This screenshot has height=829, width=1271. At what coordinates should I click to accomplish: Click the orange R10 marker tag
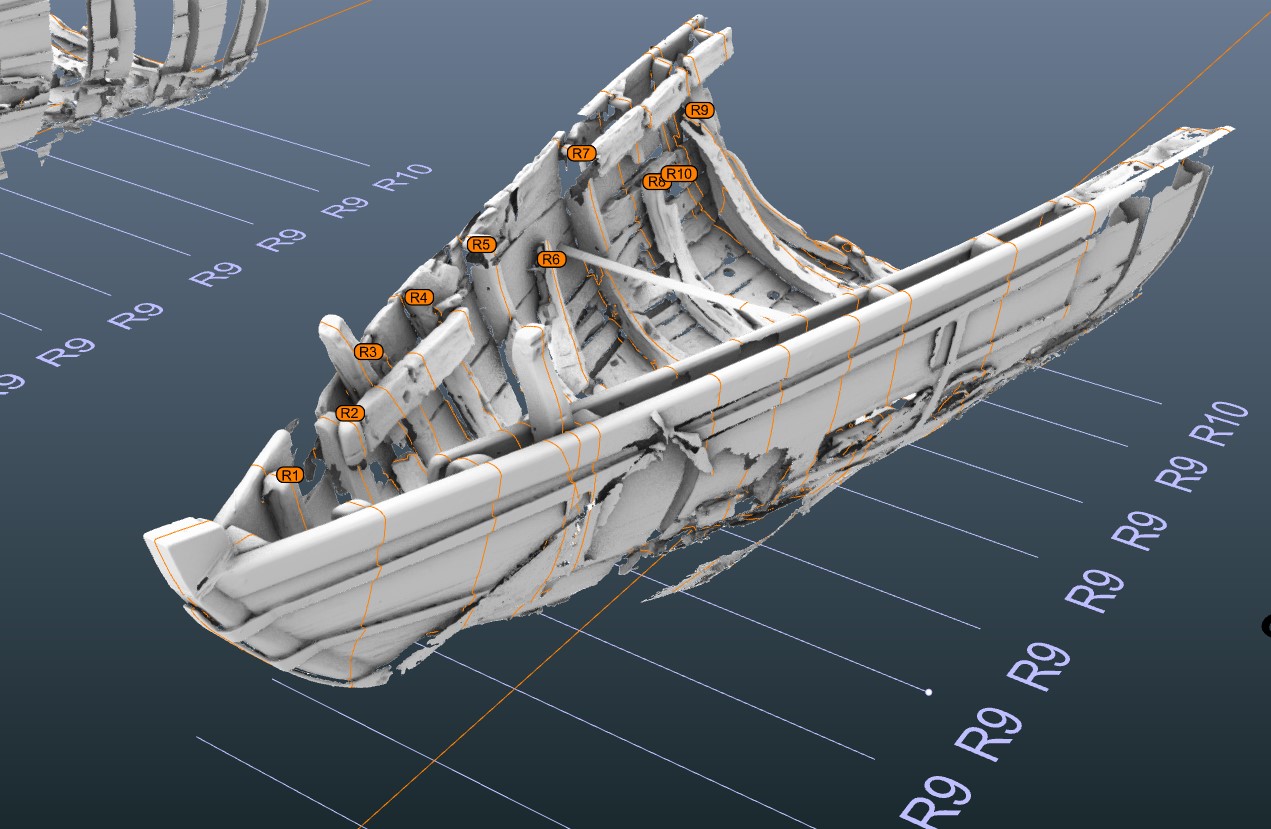click(x=680, y=173)
